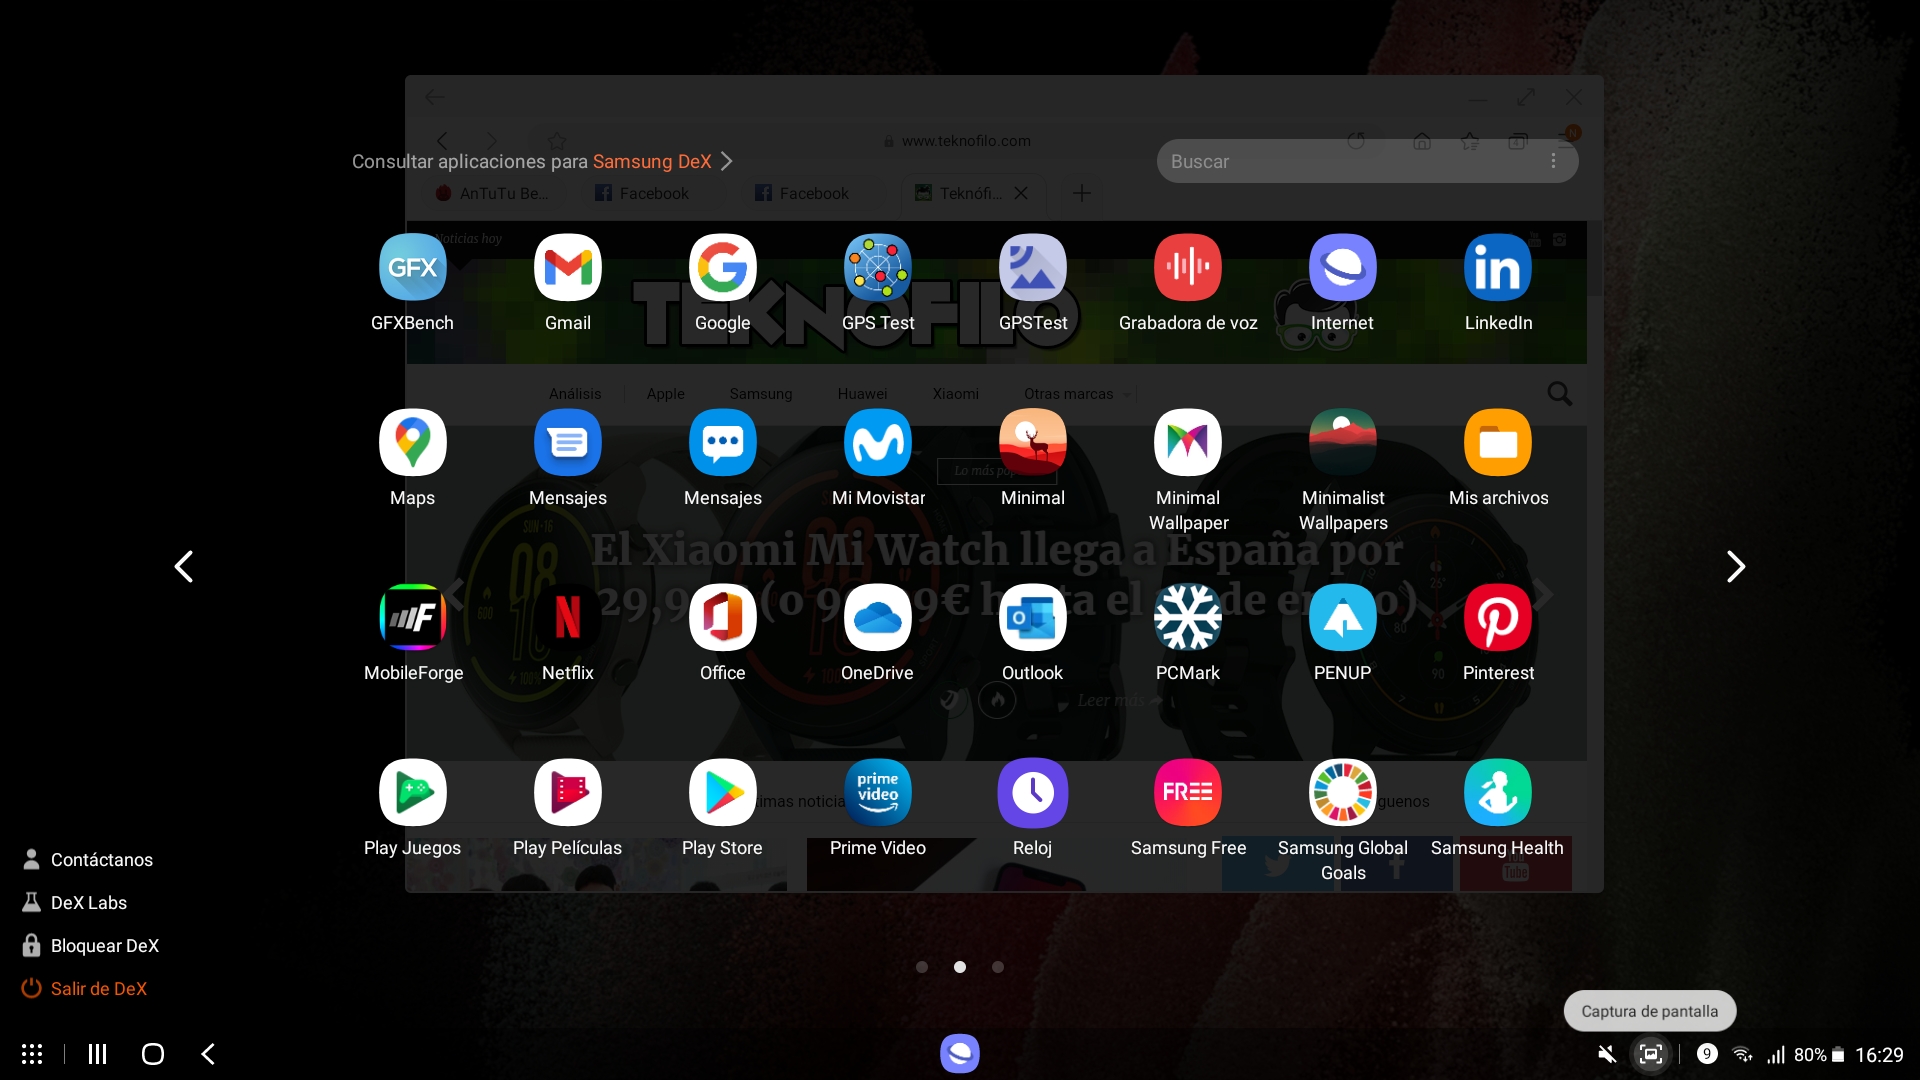Open the GFXBench app
The height and width of the screenshot is (1080, 1920).
pyautogui.click(x=412, y=268)
